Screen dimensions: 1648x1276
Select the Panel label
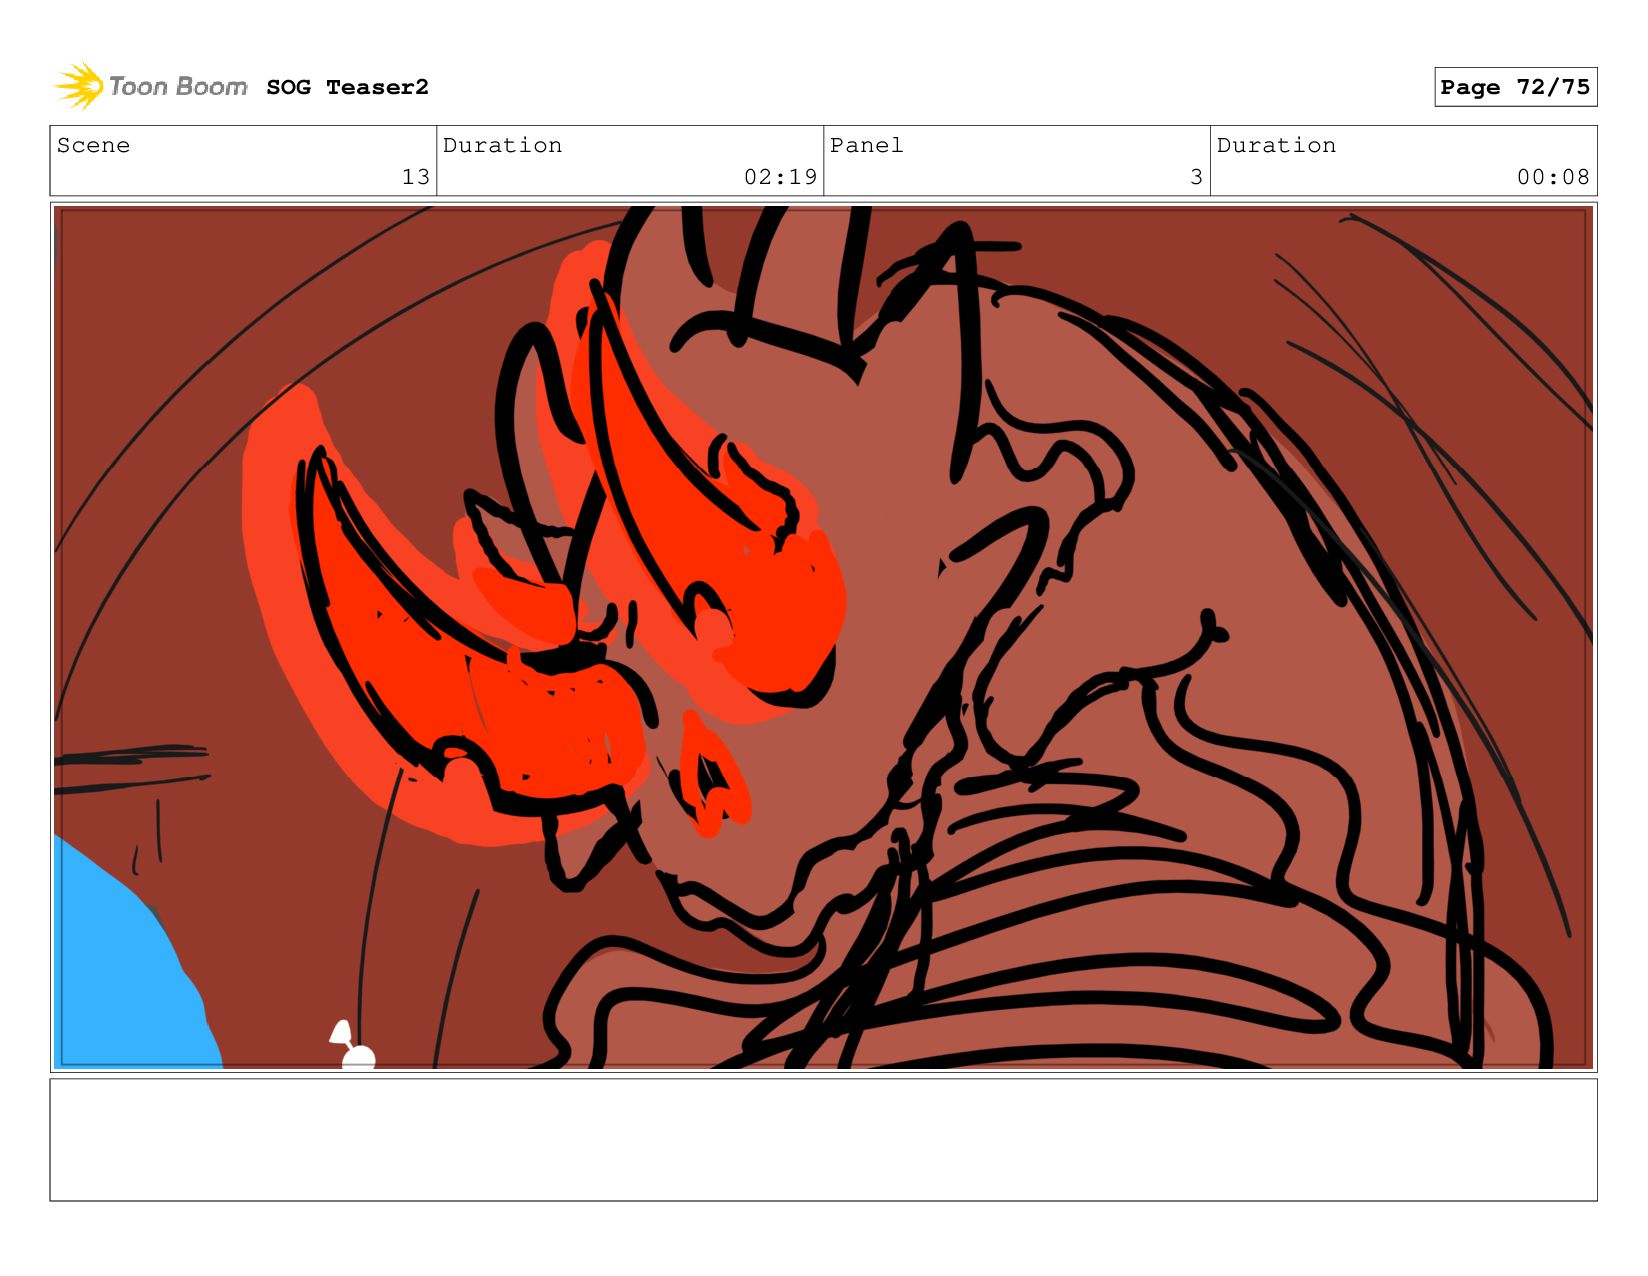point(866,145)
